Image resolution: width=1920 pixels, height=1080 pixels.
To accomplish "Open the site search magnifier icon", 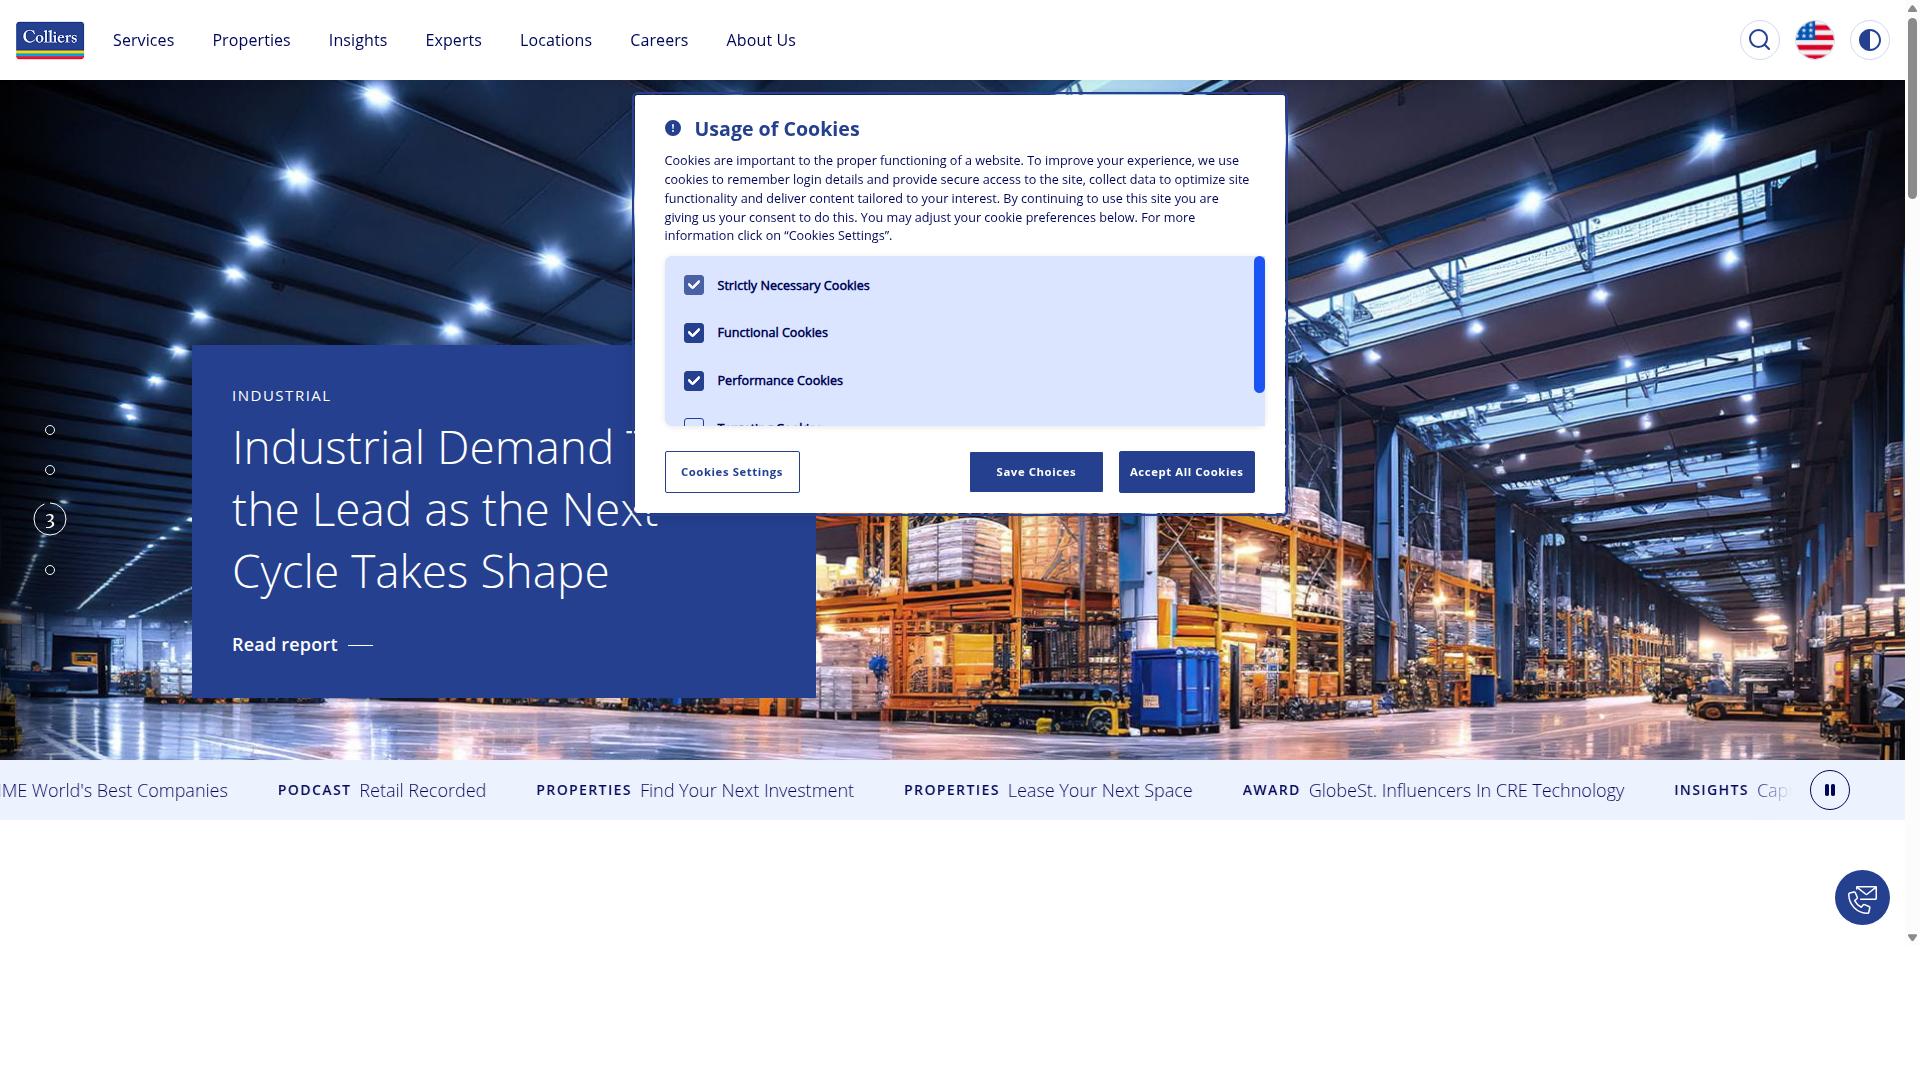I will click(1759, 40).
